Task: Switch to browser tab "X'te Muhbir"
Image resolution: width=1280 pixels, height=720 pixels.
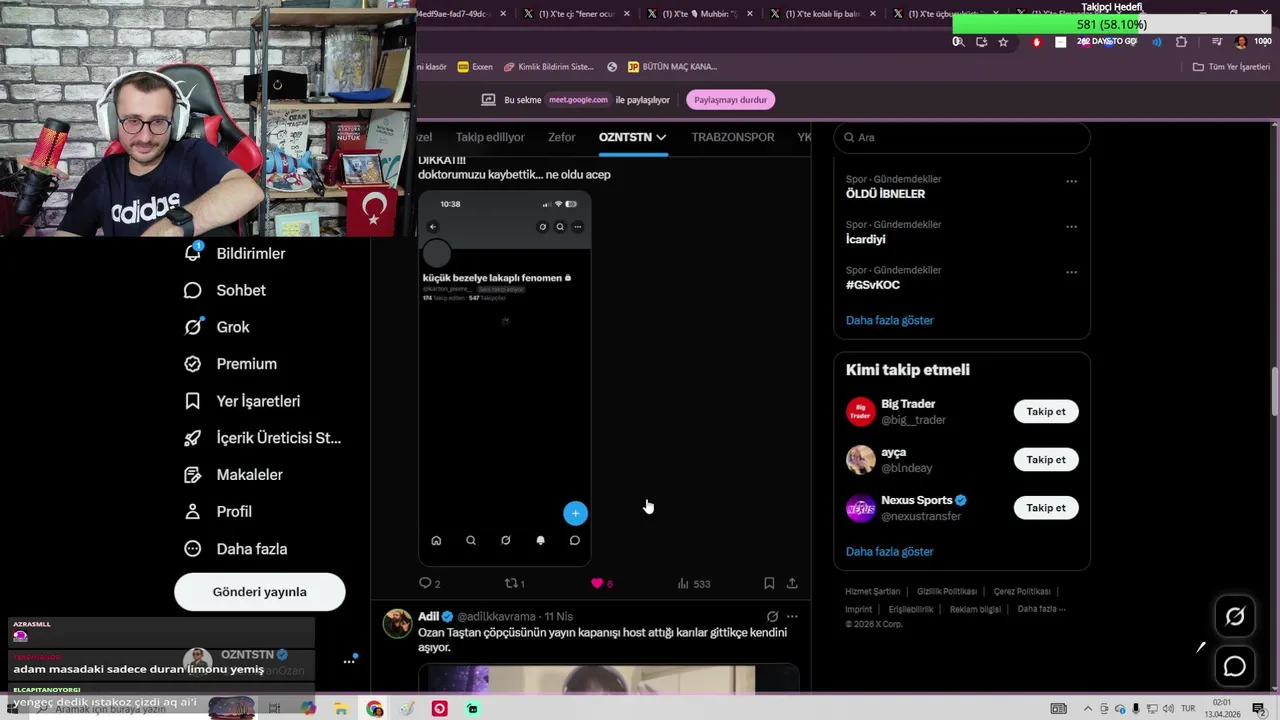Action: pos(700,14)
